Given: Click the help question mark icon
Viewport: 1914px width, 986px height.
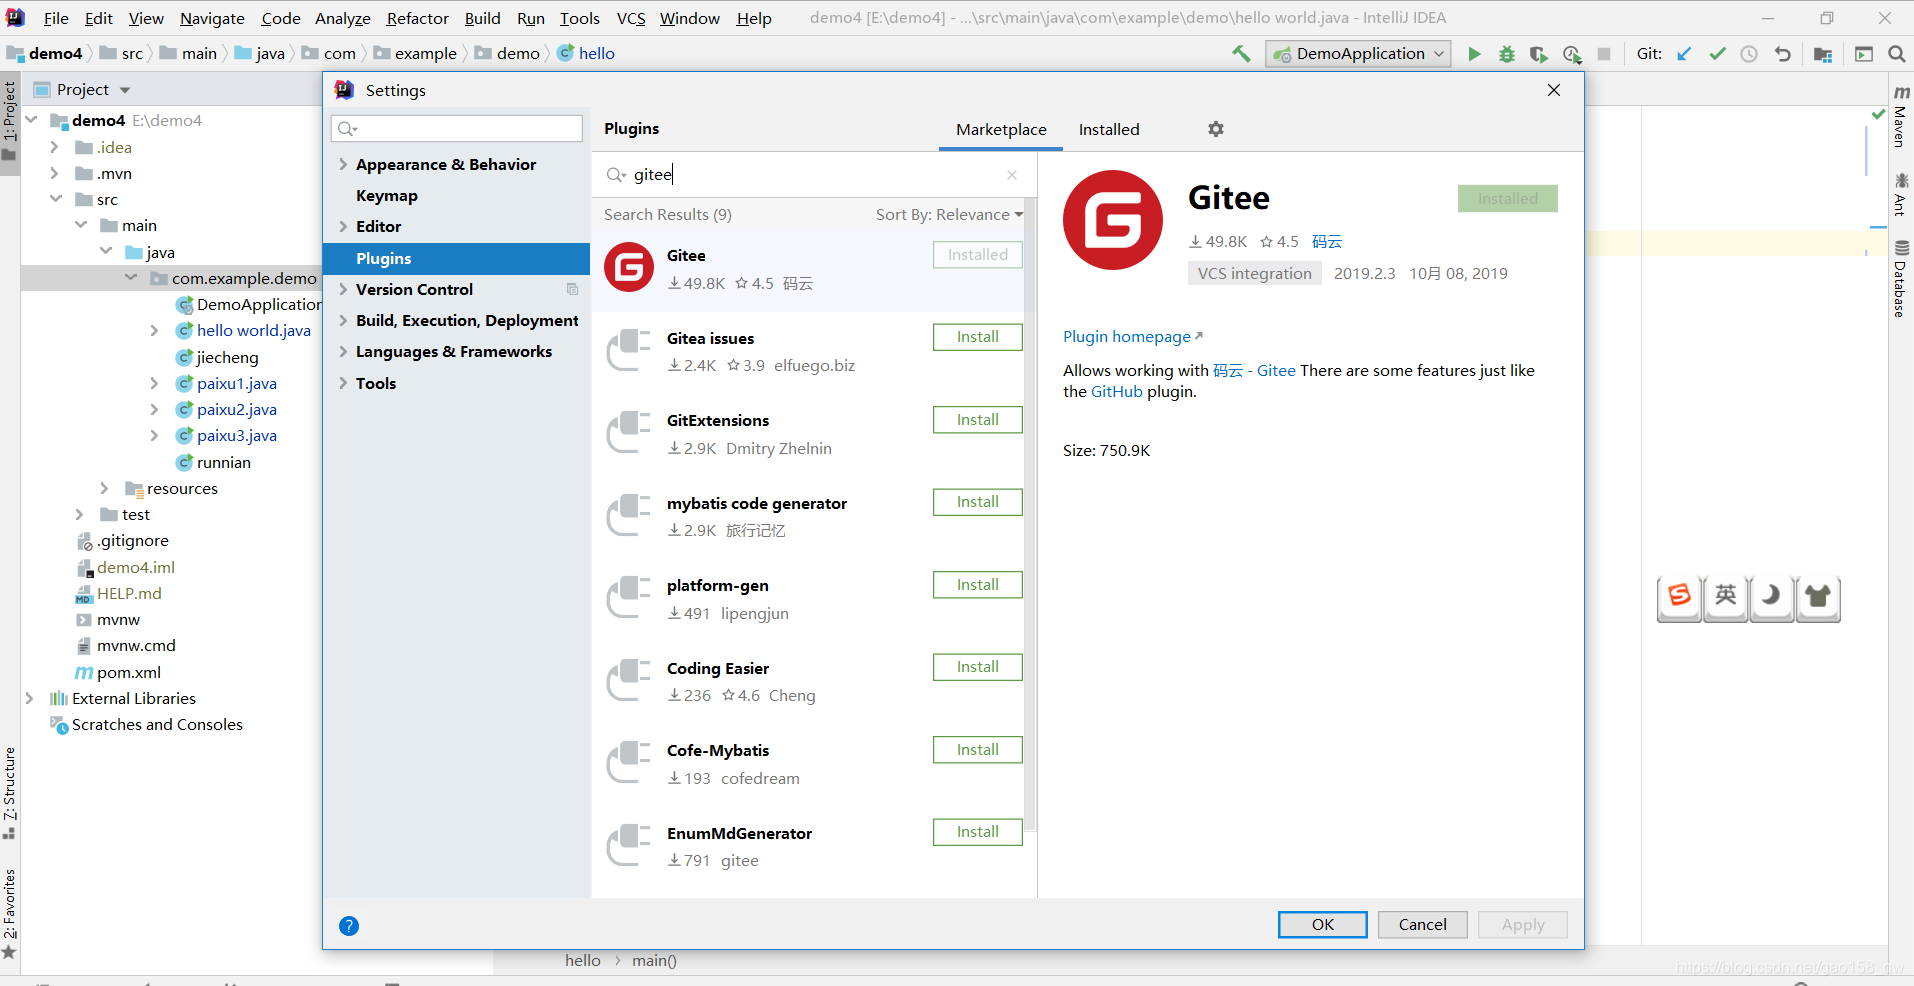Looking at the screenshot, I should 349,926.
